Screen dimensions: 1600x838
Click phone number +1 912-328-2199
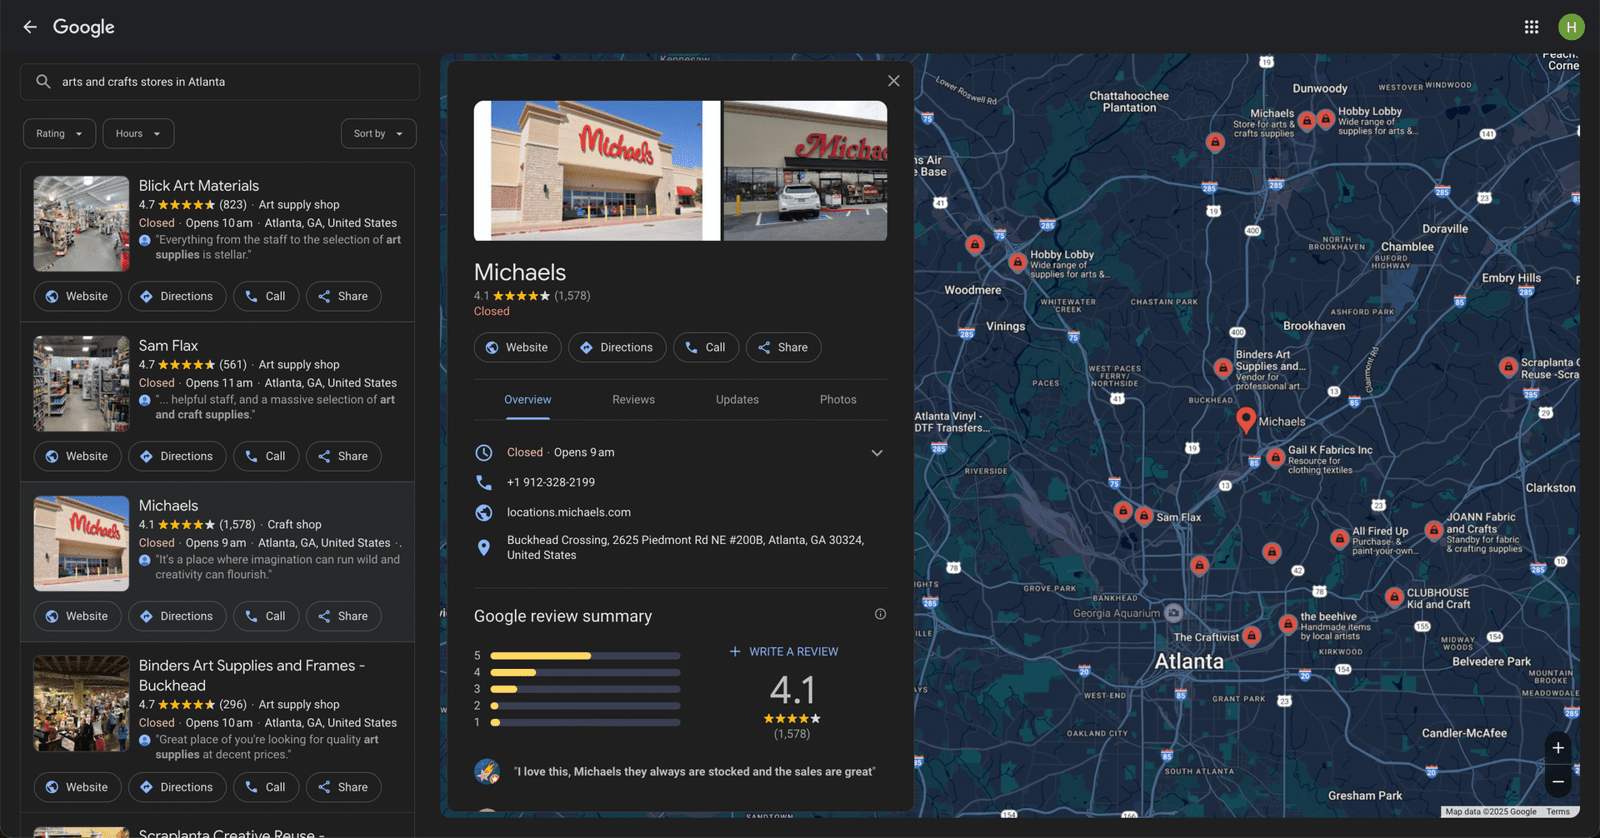tap(551, 482)
